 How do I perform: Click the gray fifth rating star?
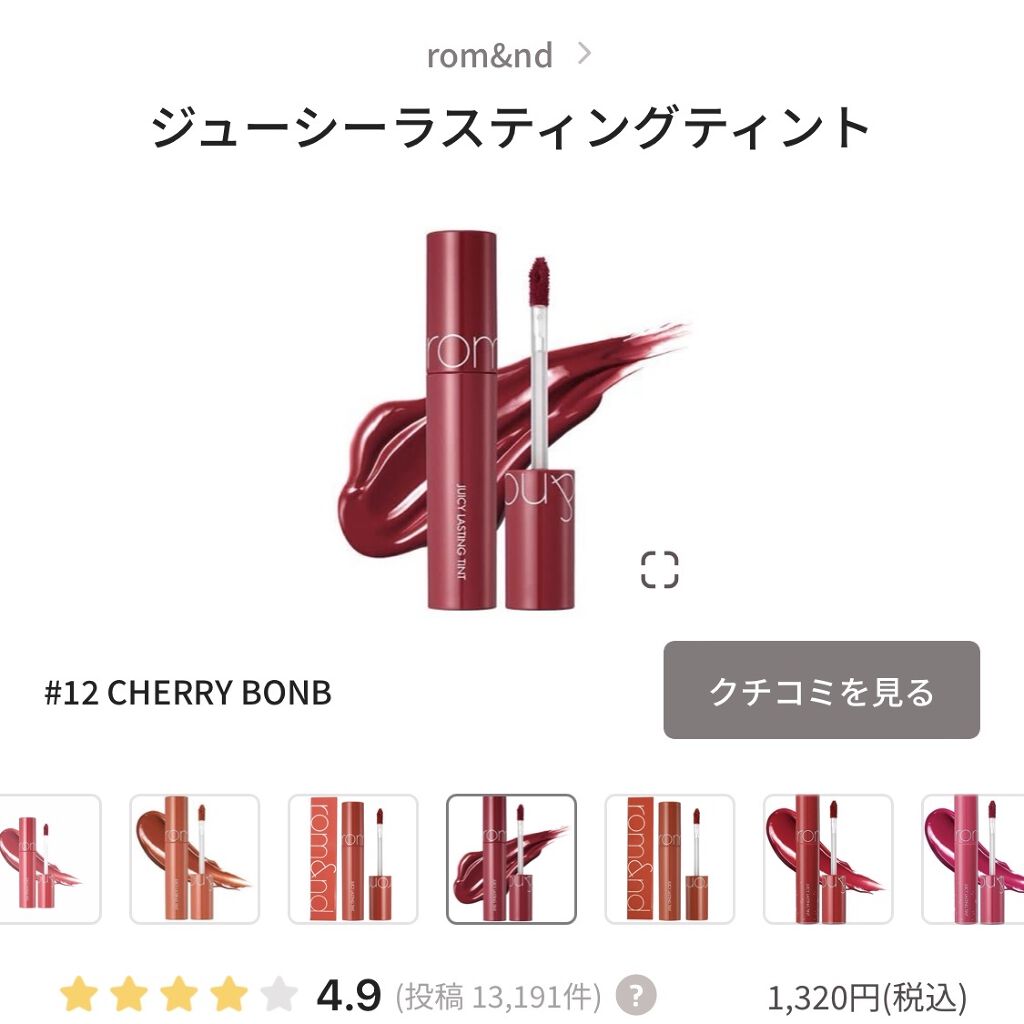(278, 995)
